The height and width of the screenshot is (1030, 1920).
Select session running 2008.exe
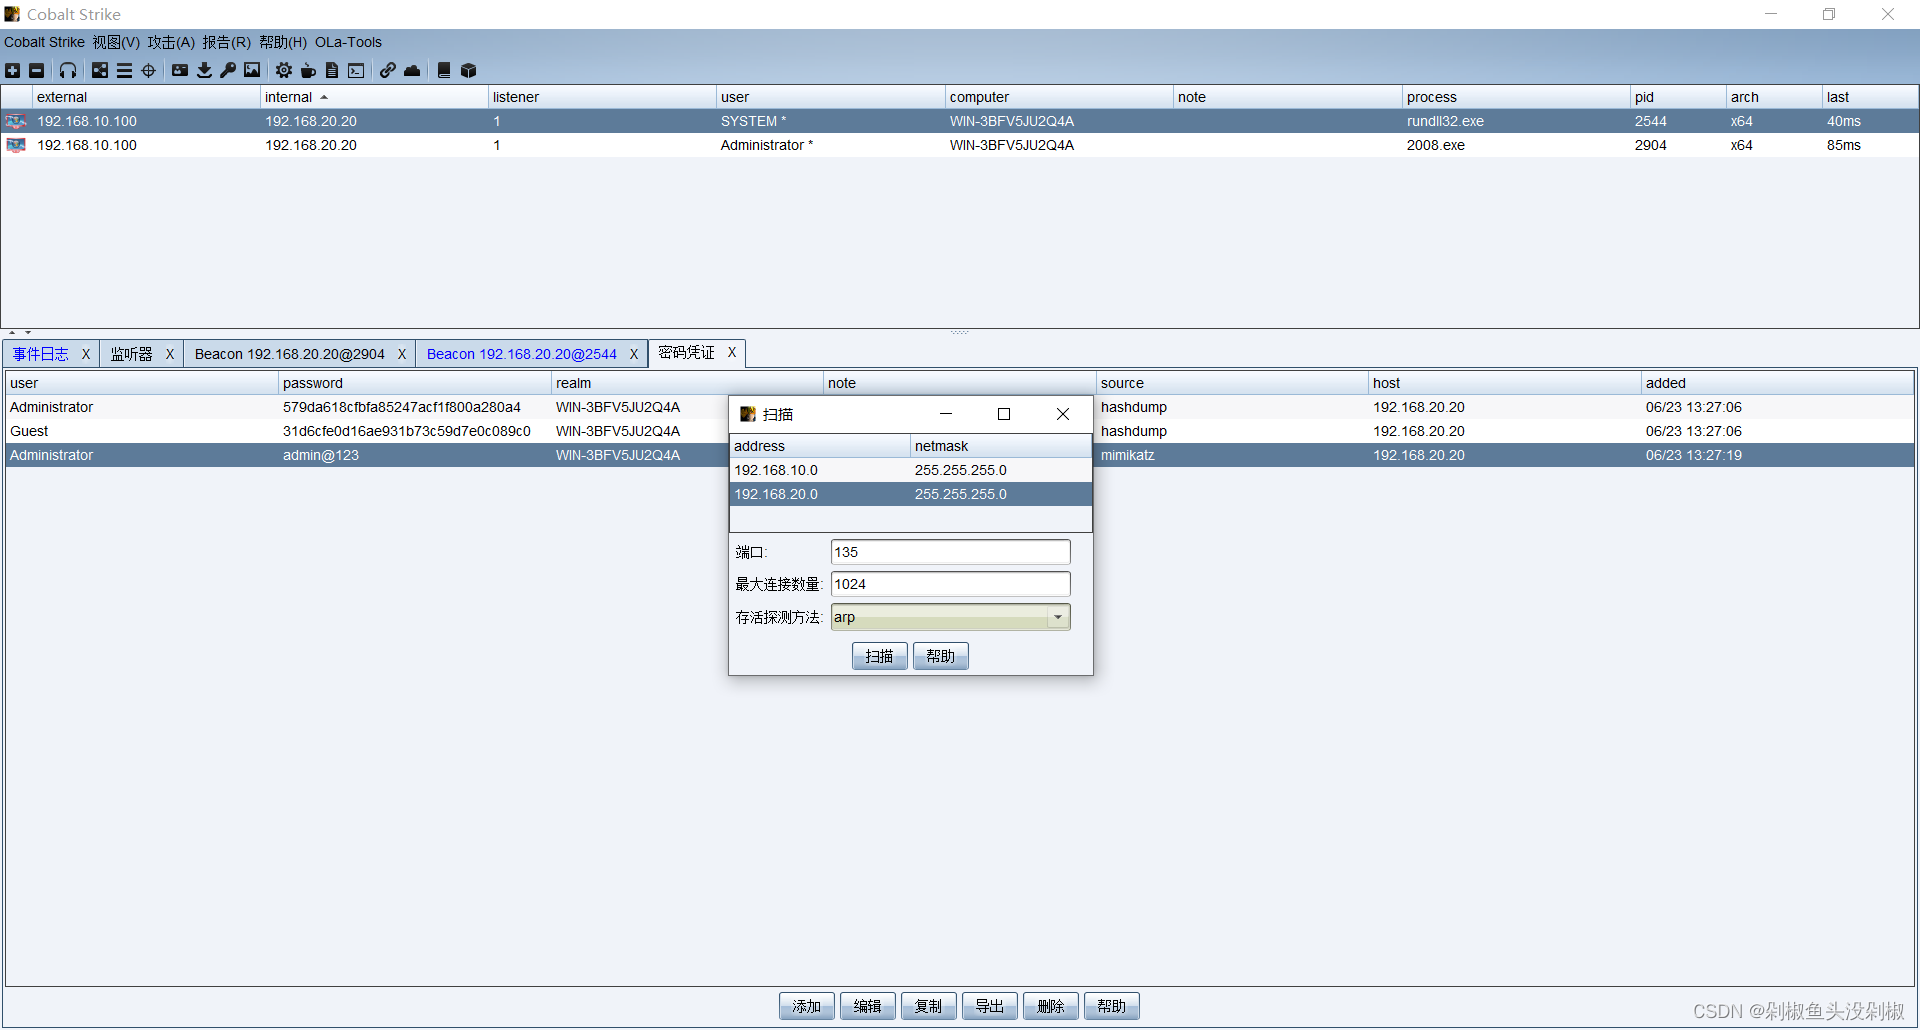[x=960, y=145]
